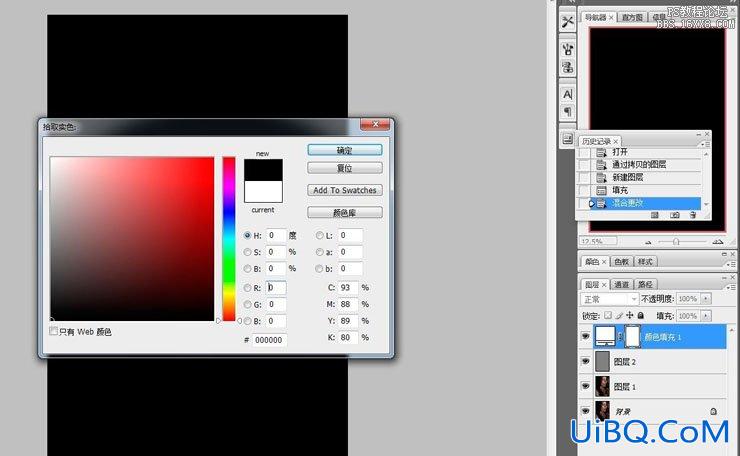Open the Paragraph panel icon
This screenshot has height=456, width=740.
coord(567,112)
